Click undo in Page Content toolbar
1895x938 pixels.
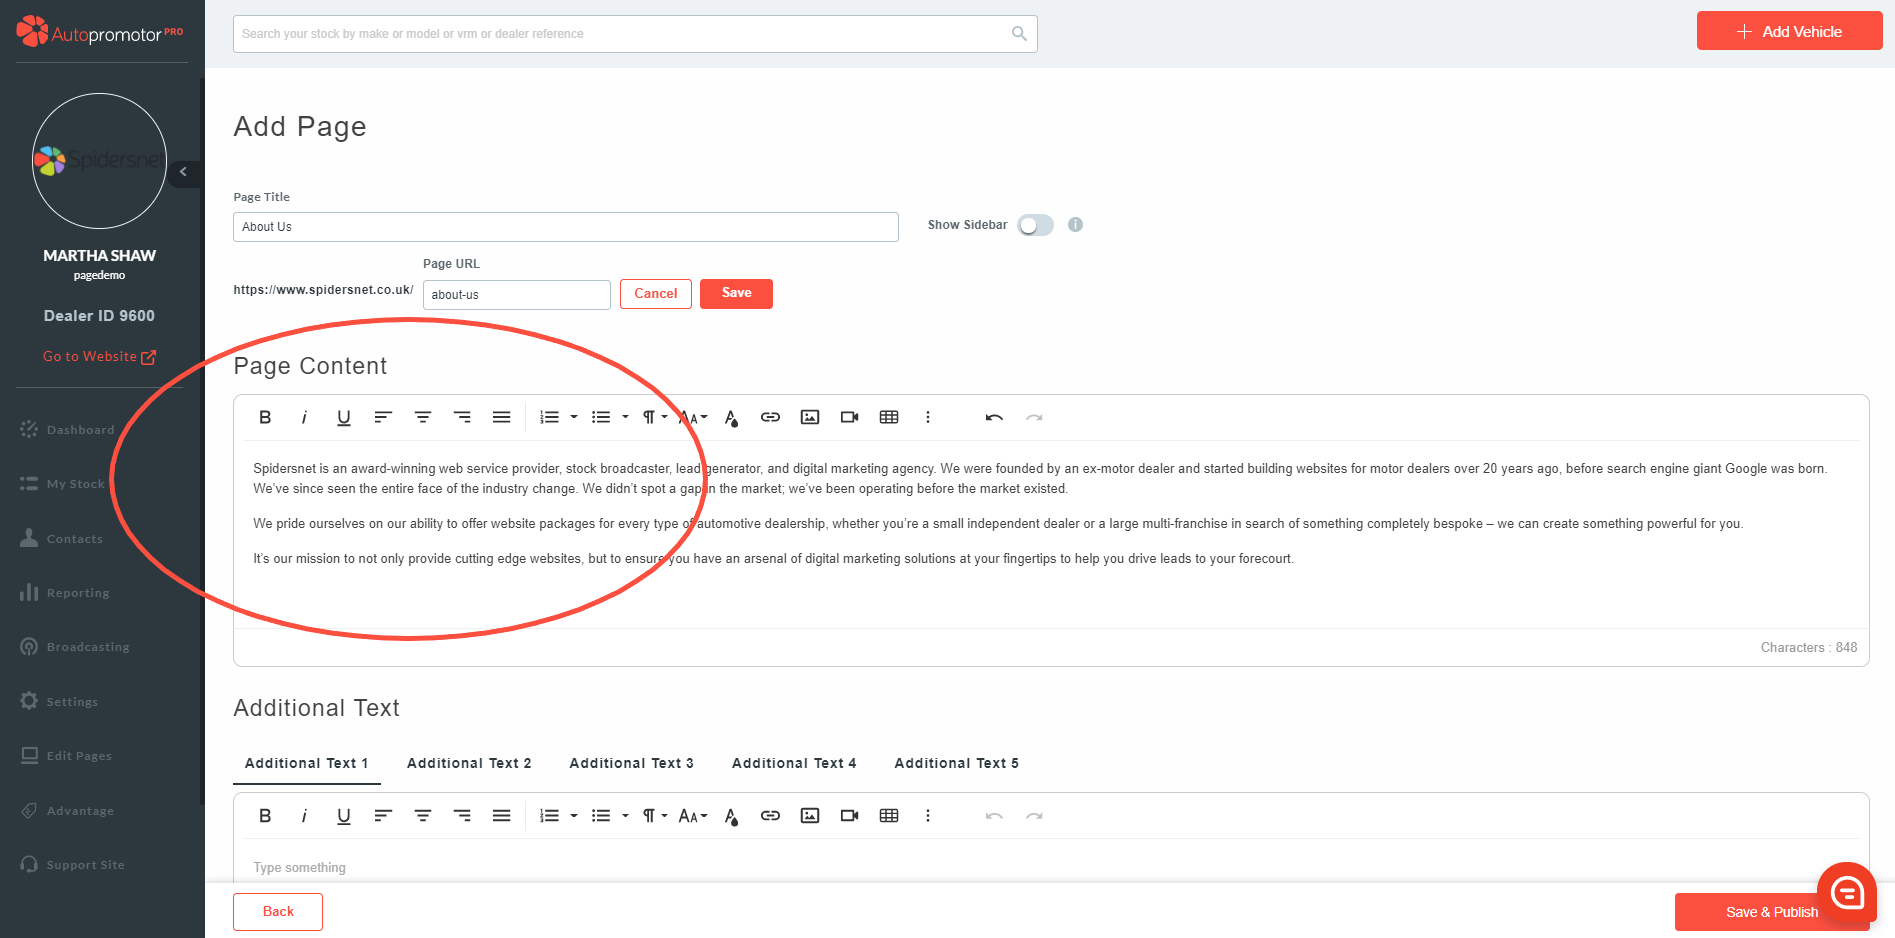994,418
